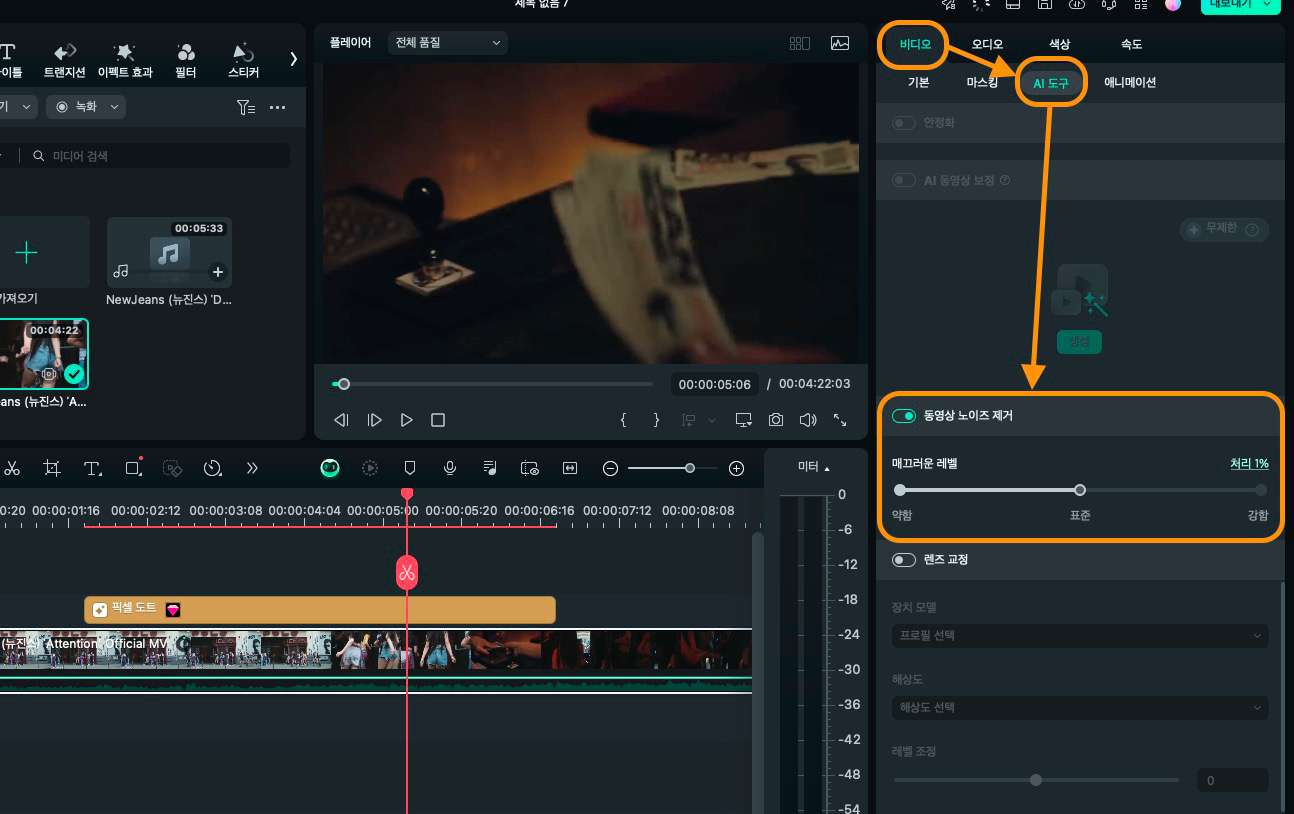Open the preview display settings monitor icon
1294x814 pixels.
click(743, 420)
